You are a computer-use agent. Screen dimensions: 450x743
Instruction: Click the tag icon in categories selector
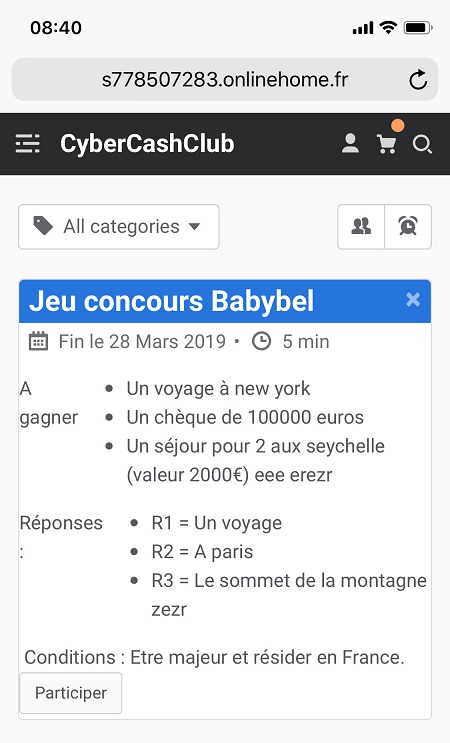43,226
